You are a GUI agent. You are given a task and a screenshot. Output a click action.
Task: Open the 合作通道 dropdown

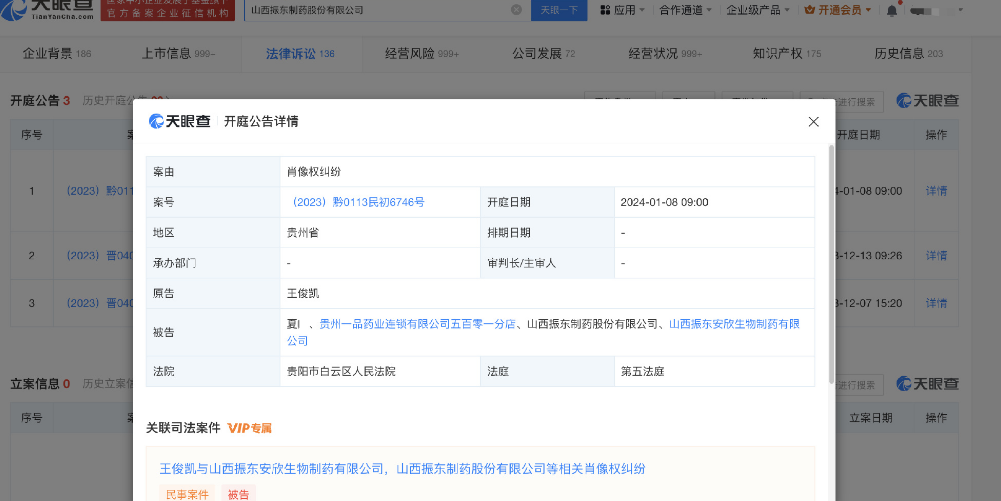[x=684, y=10]
